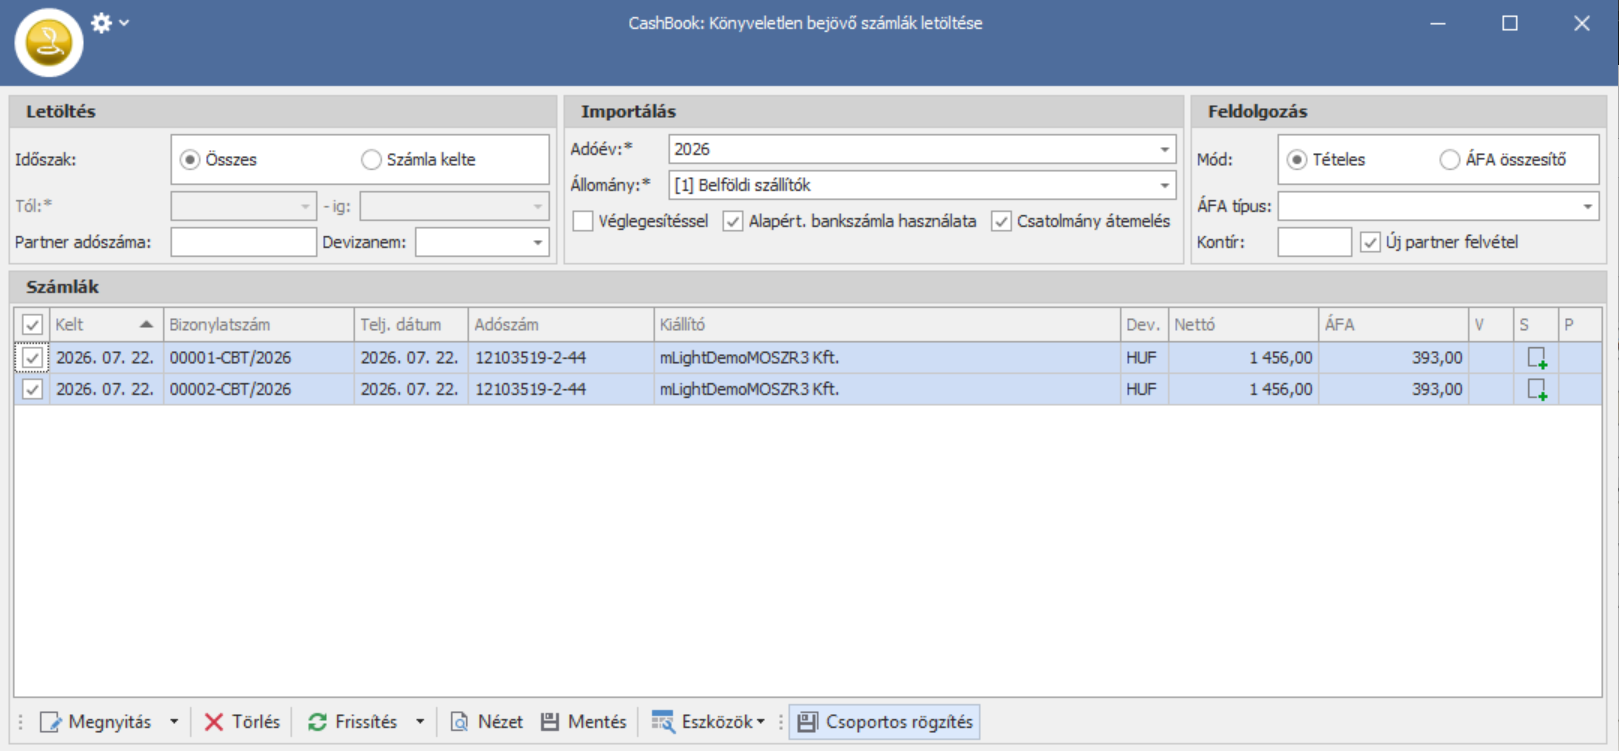Maximize the CashBook window

click(1510, 23)
